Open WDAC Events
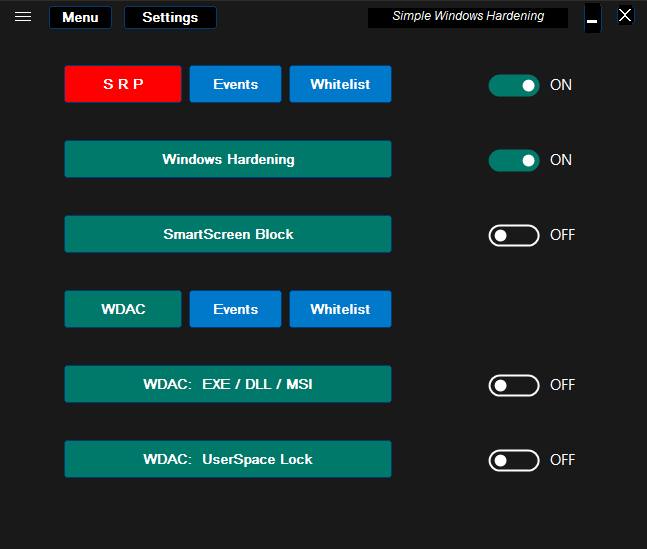 coord(236,309)
